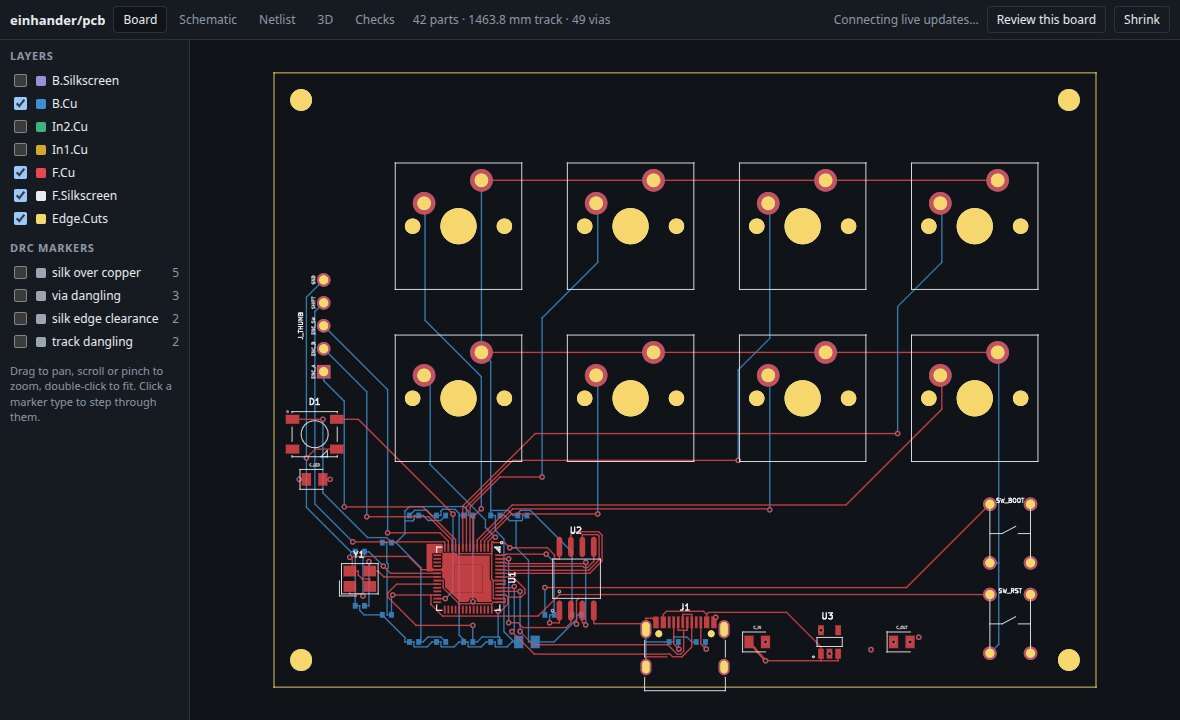Select the U3 regulator footprint
Viewport: 1180px width, 720px height.
[x=829, y=642]
